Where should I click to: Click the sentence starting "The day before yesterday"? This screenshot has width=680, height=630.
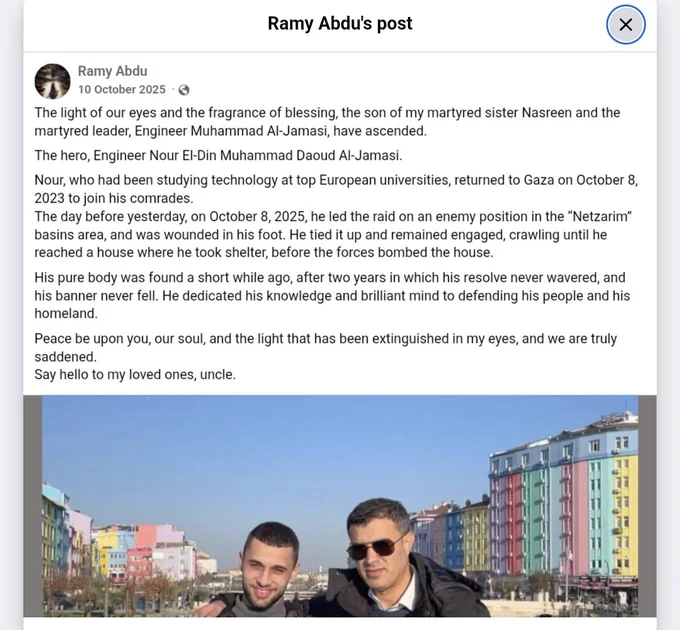point(333,235)
